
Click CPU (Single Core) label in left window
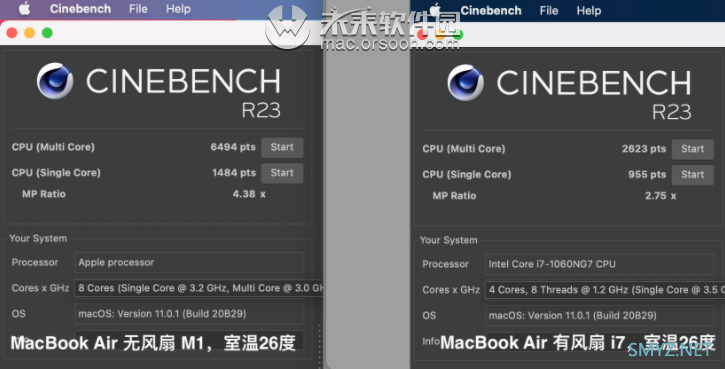click(x=56, y=173)
